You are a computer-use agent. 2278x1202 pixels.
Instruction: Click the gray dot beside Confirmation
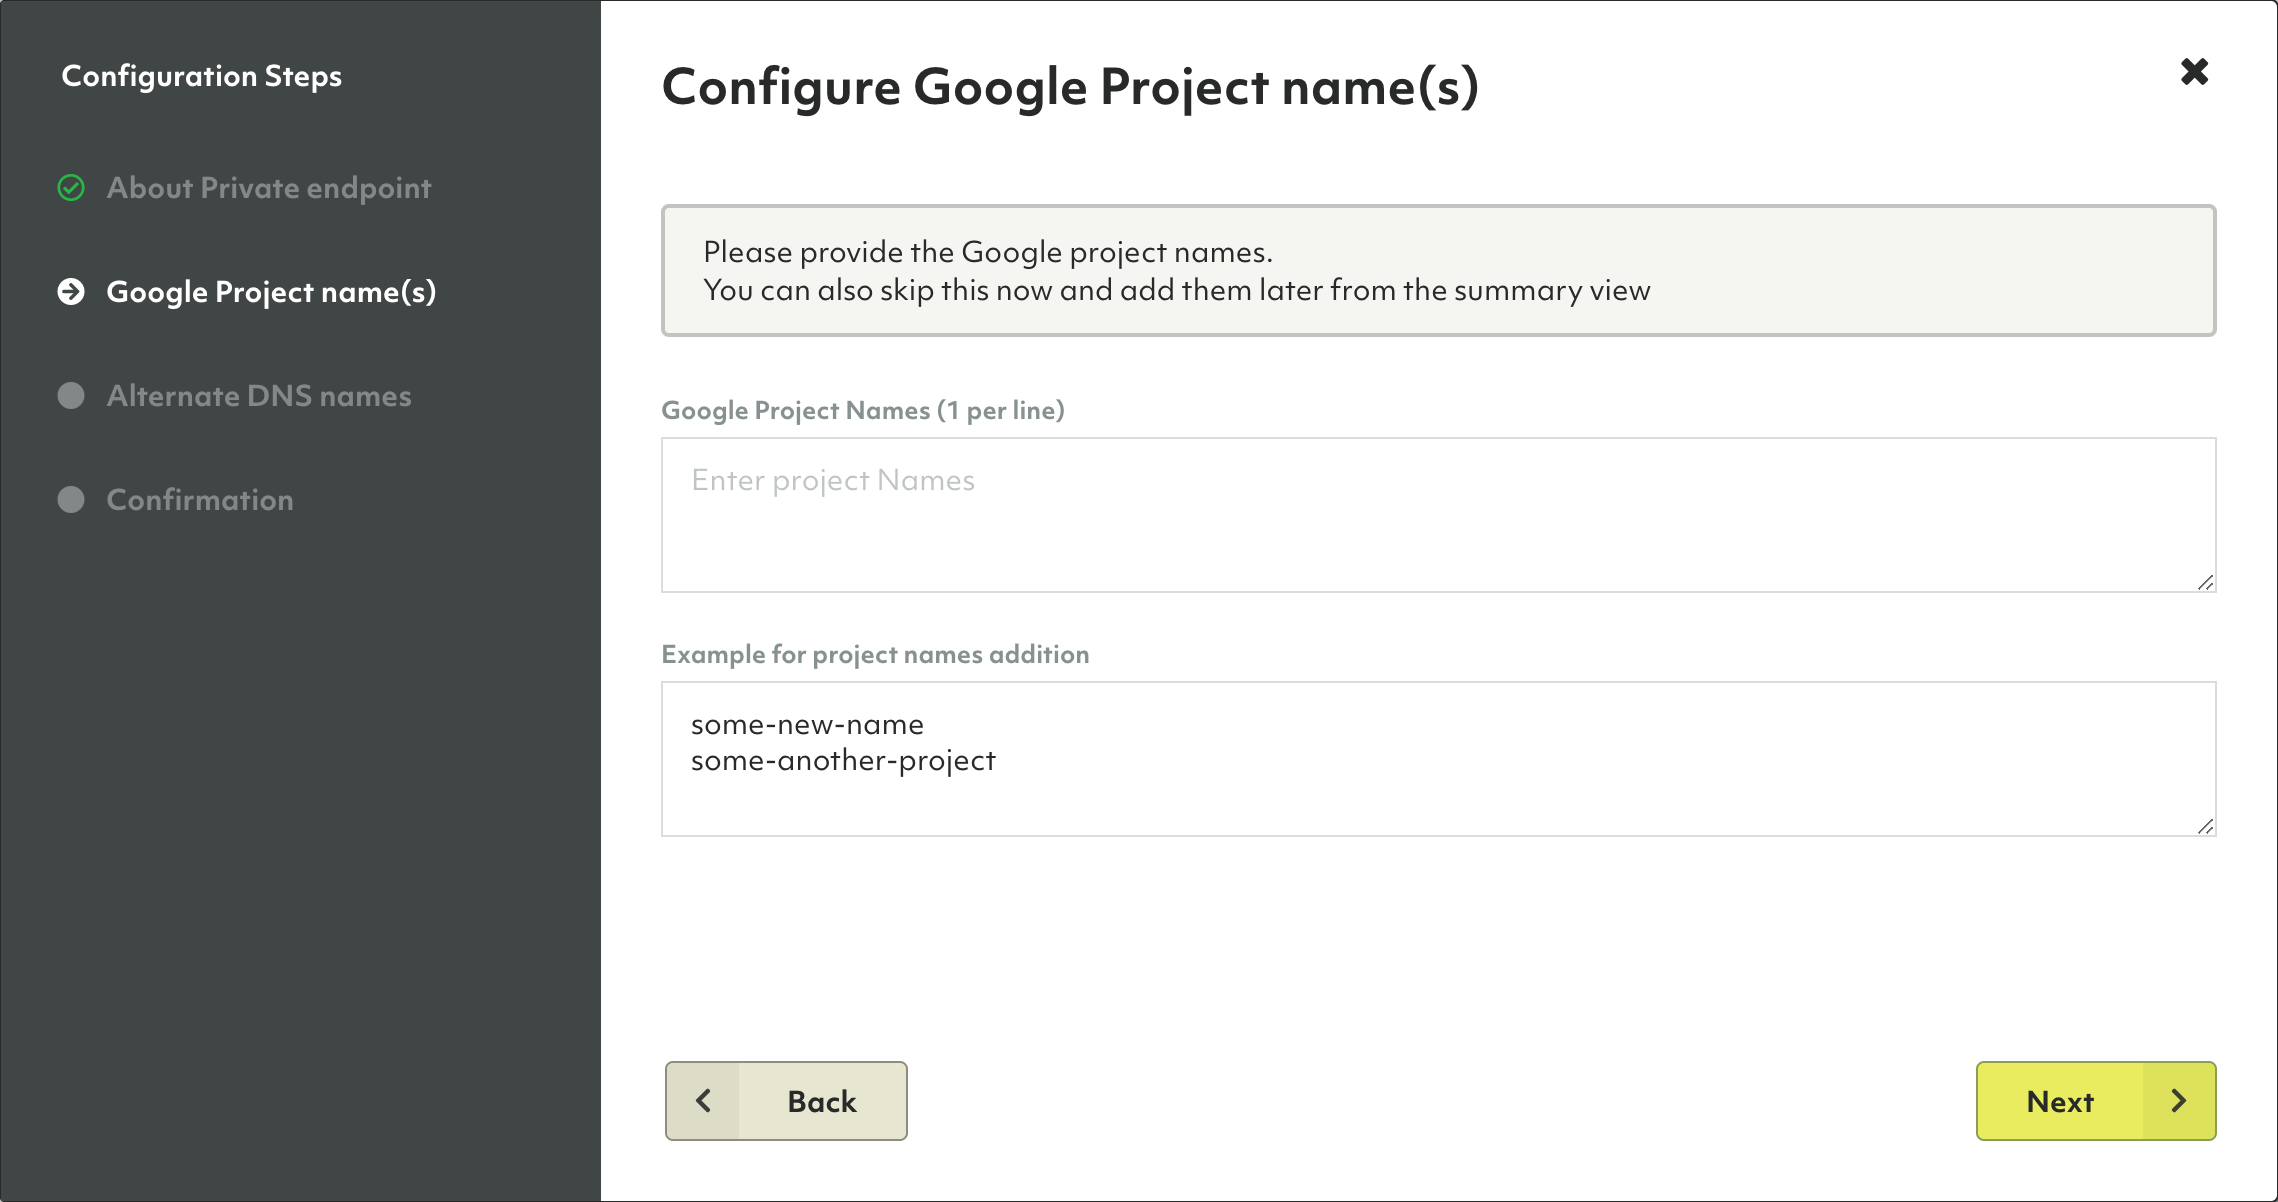(71, 500)
